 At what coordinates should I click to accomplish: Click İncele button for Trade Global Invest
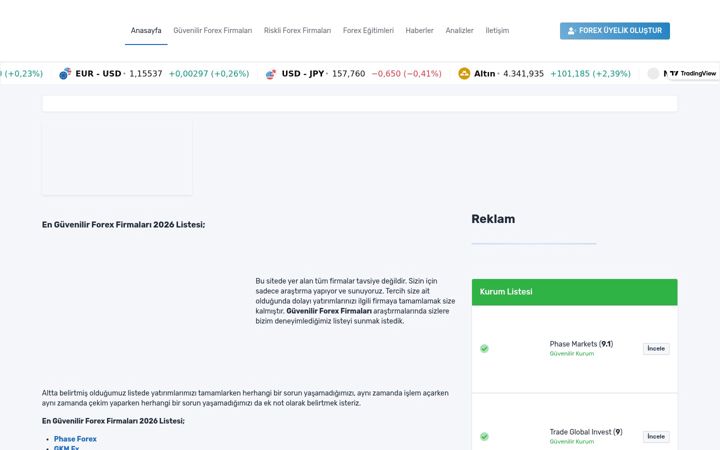pyautogui.click(x=656, y=436)
